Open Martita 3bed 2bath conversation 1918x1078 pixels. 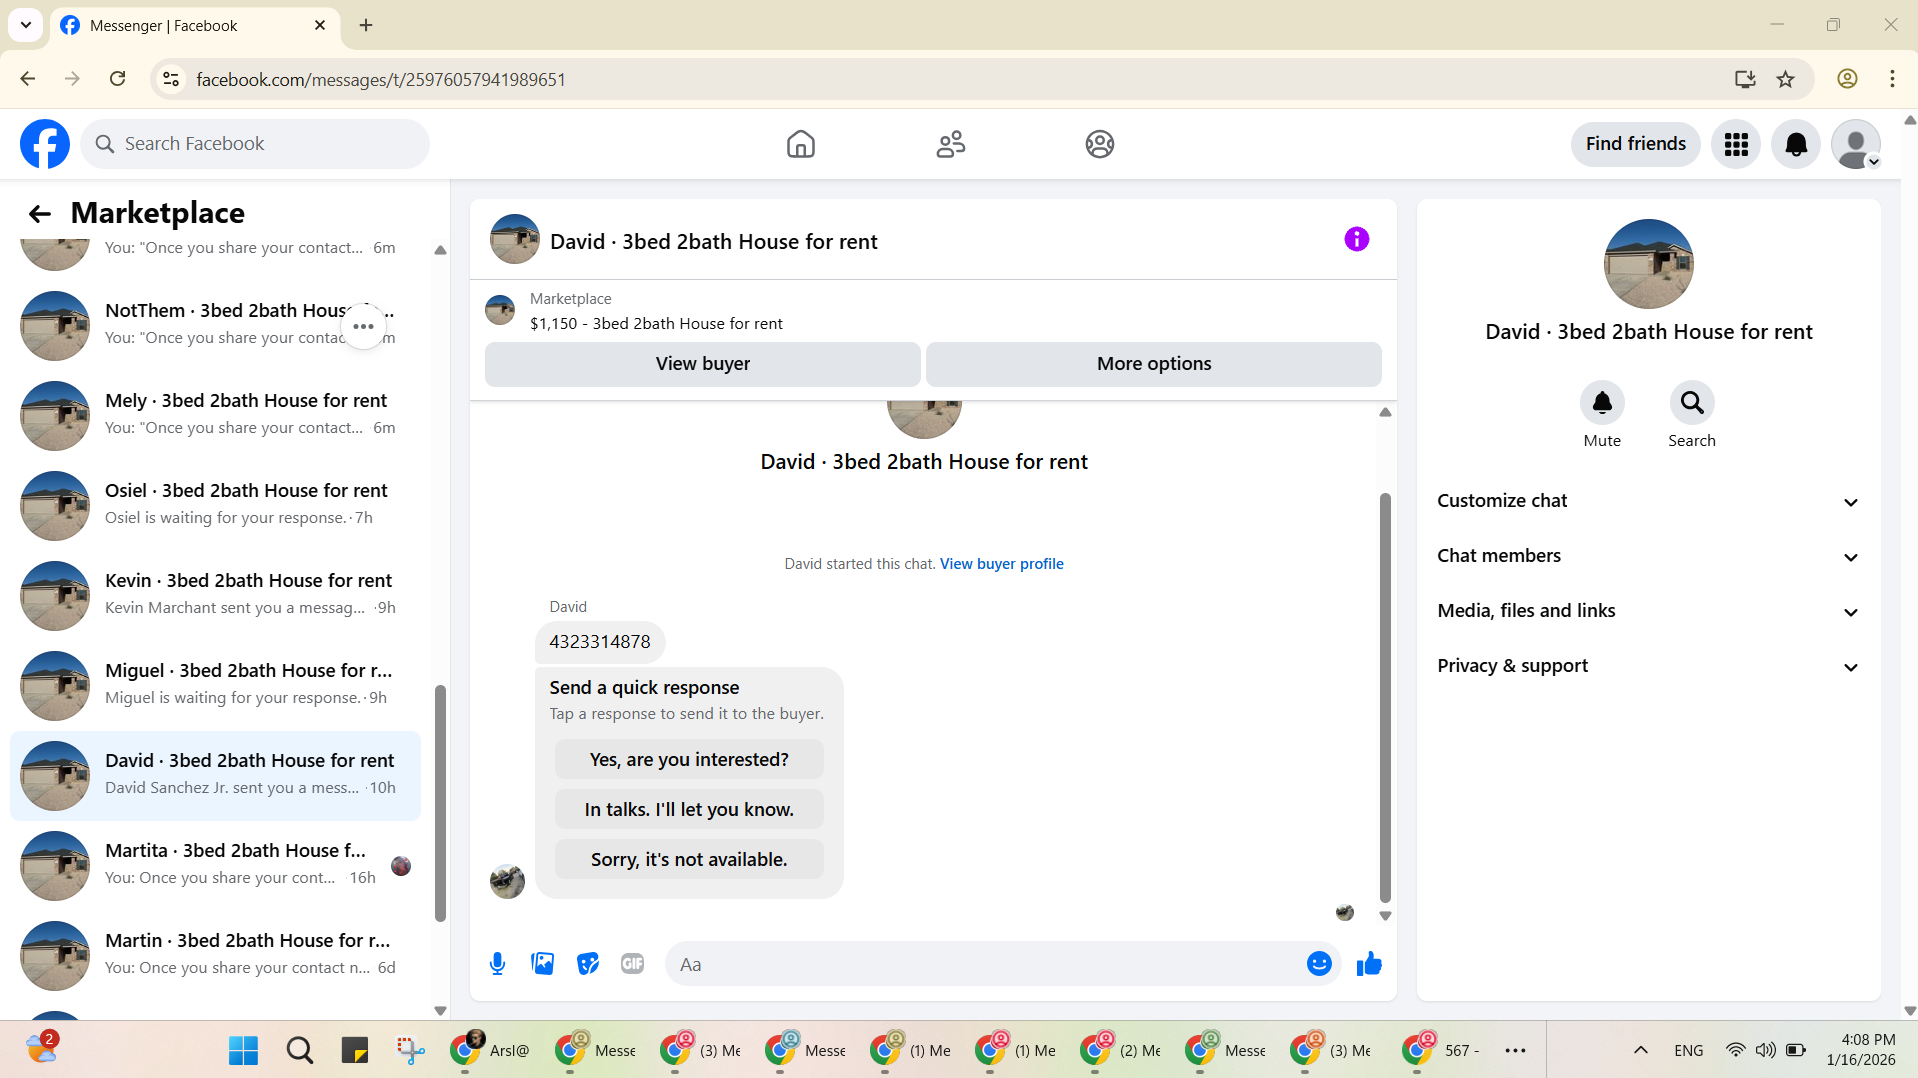pos(215,865)
